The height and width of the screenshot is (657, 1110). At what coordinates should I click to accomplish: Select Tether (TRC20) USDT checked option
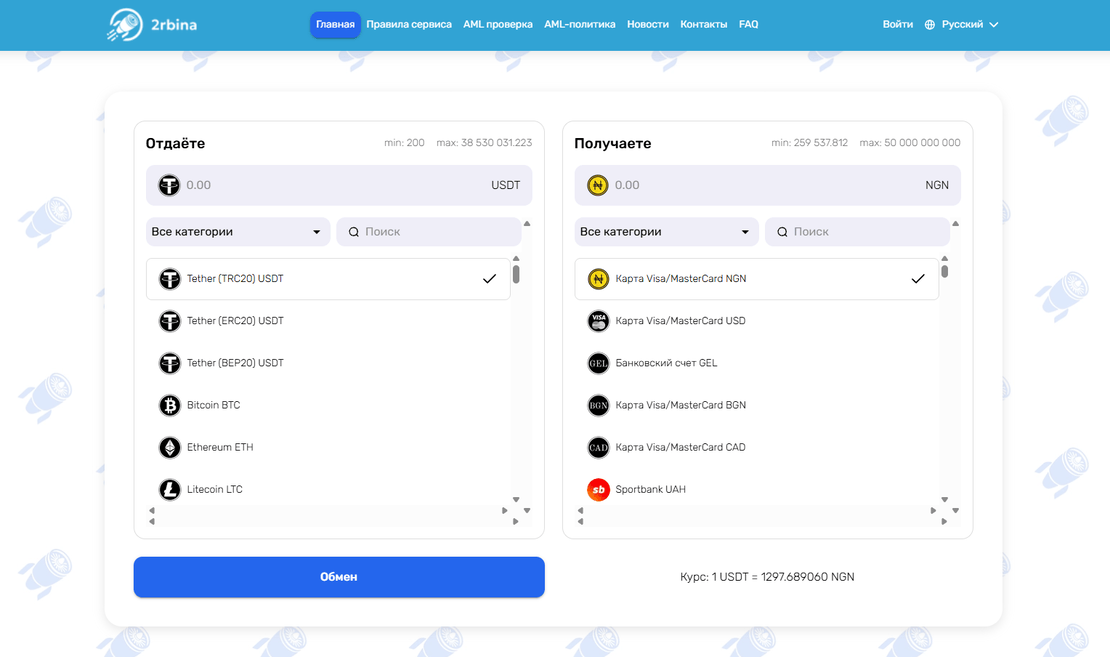(328, 279)
